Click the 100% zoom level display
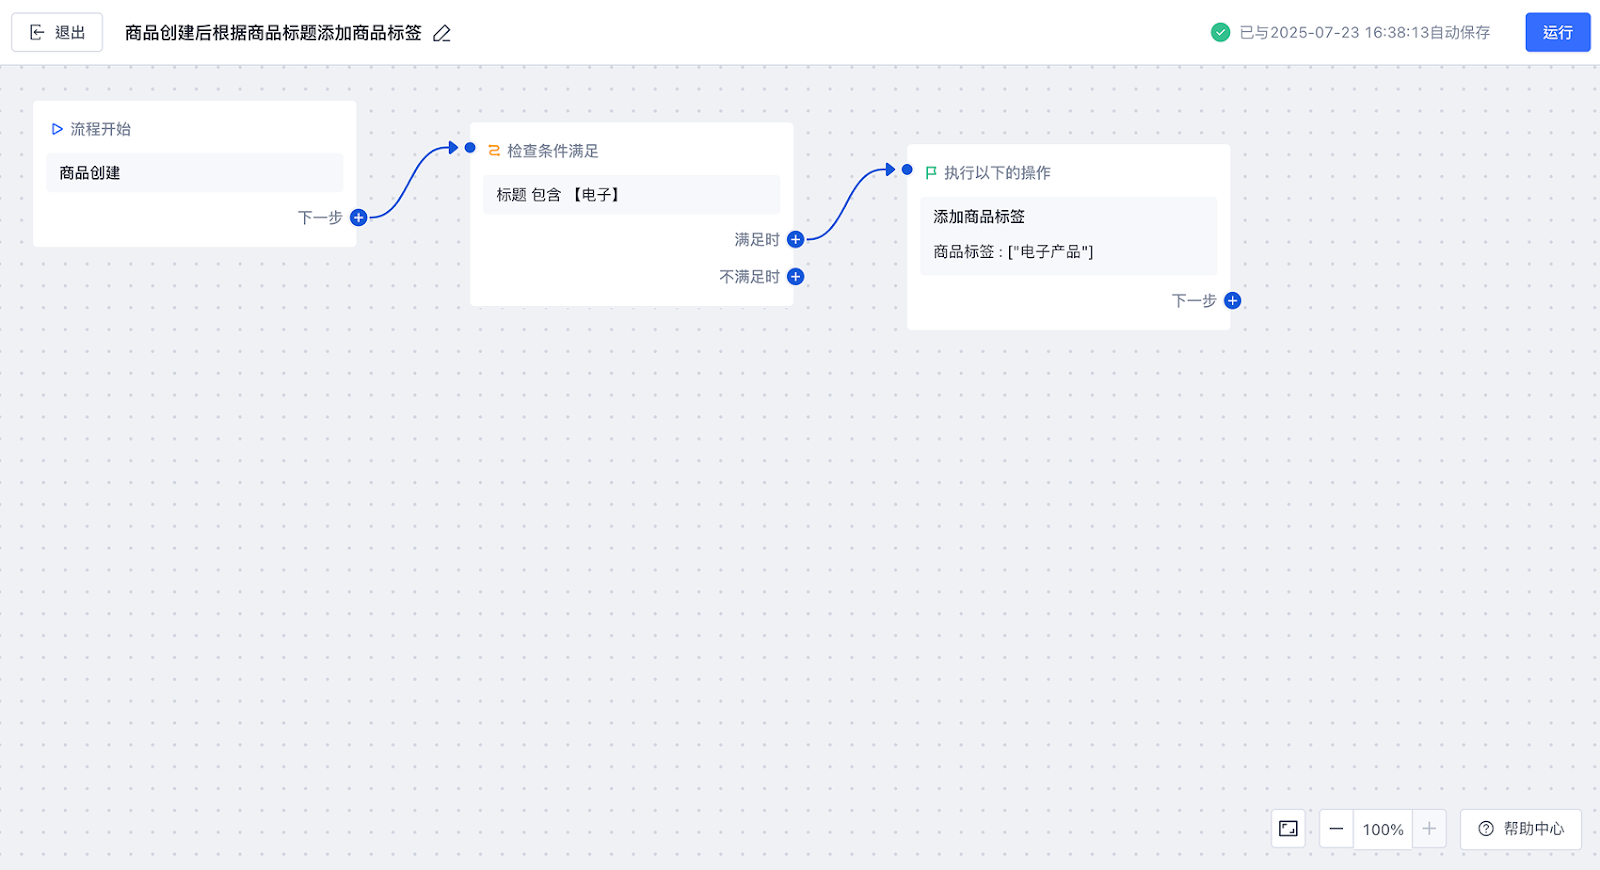The height and width of the screenshot is (870, 1600). 1383,829
